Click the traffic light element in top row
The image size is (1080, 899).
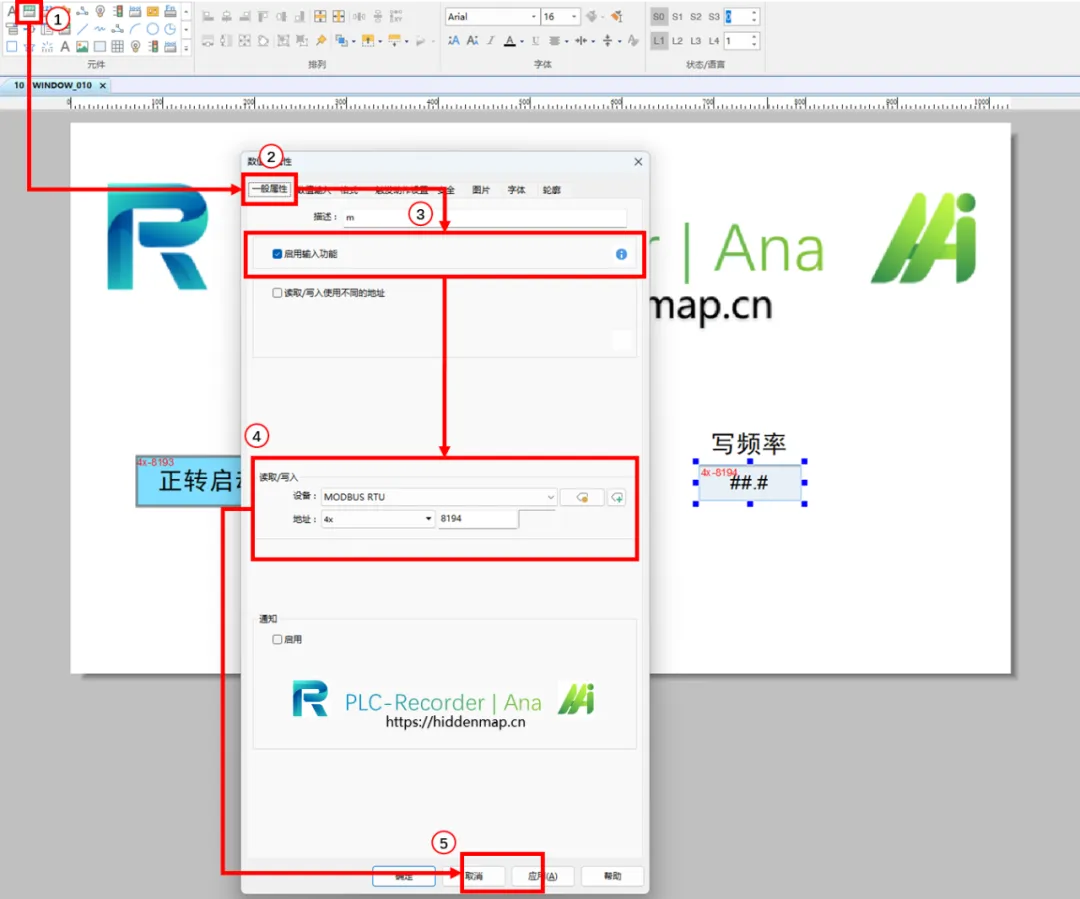pos(118,11)
